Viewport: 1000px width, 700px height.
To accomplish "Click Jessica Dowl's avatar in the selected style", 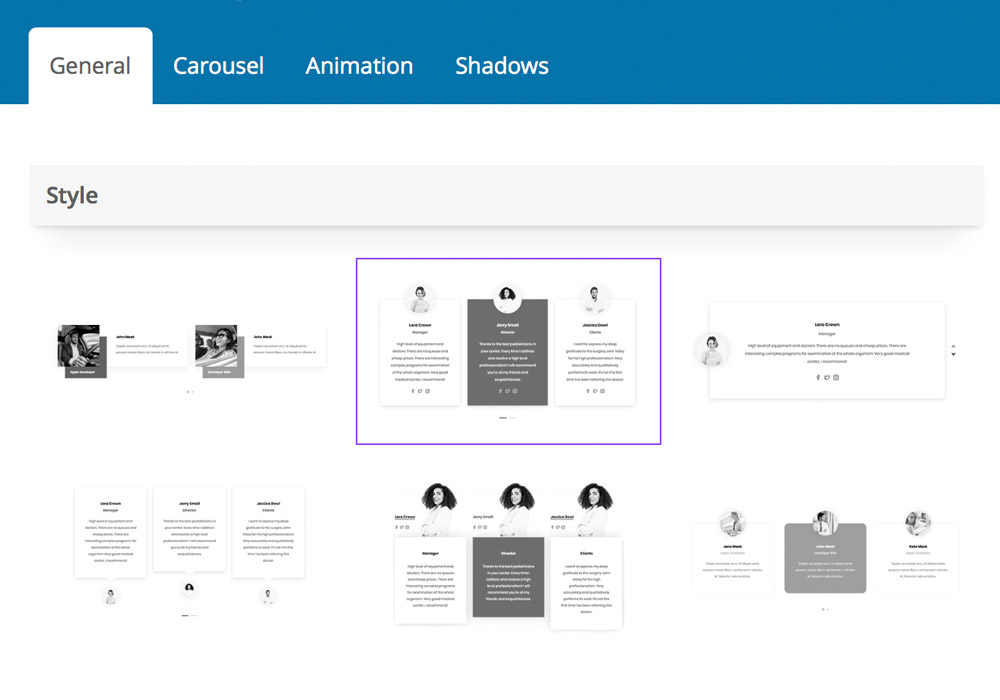I will [x=595, y=298].
